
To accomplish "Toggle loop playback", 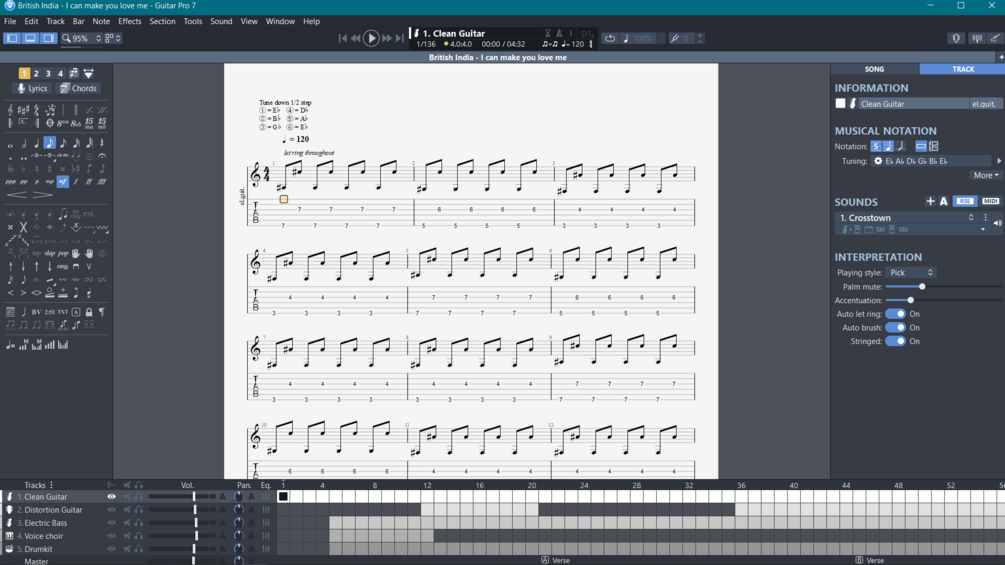I will [x=610, y=38].
